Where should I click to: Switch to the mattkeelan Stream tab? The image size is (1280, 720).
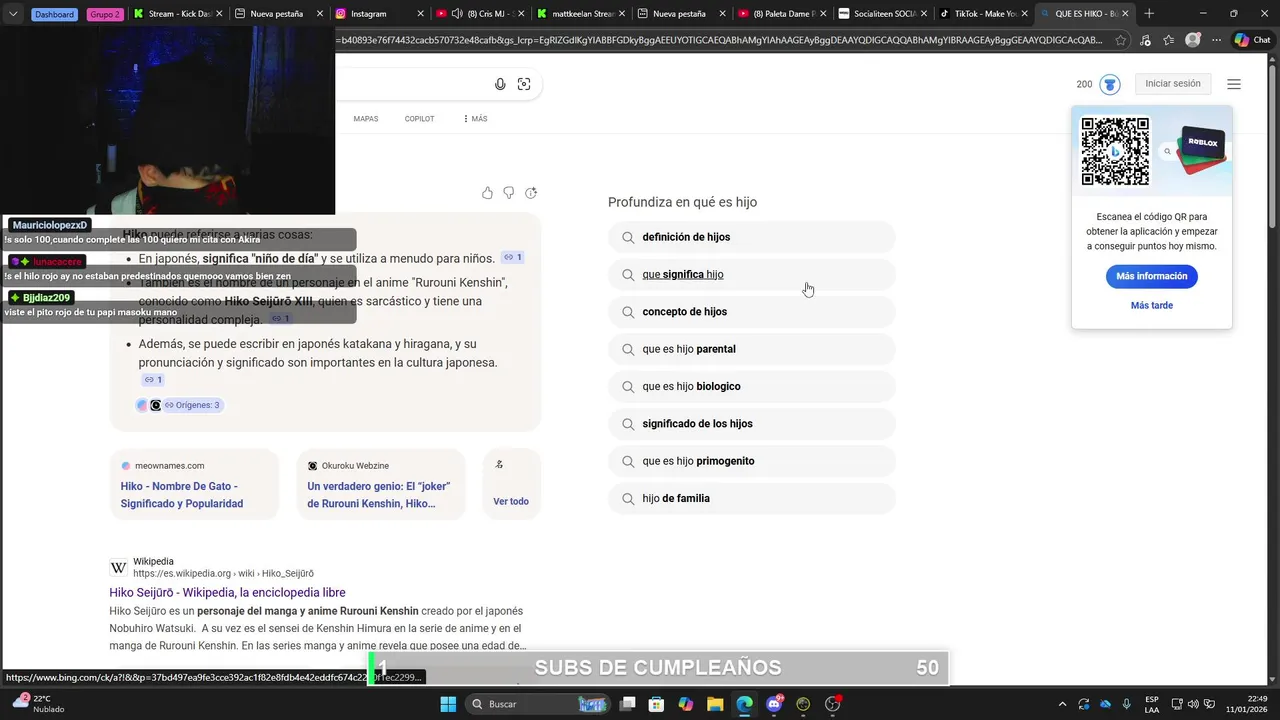tap(581, 14)
